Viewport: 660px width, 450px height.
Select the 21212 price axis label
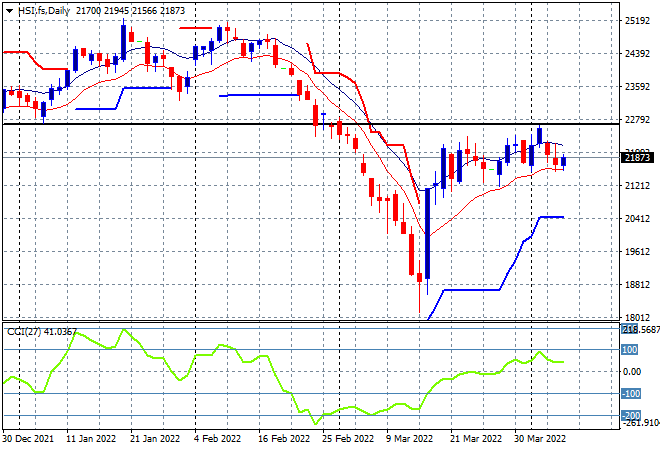pyautogui.click(x=637, y=186)
